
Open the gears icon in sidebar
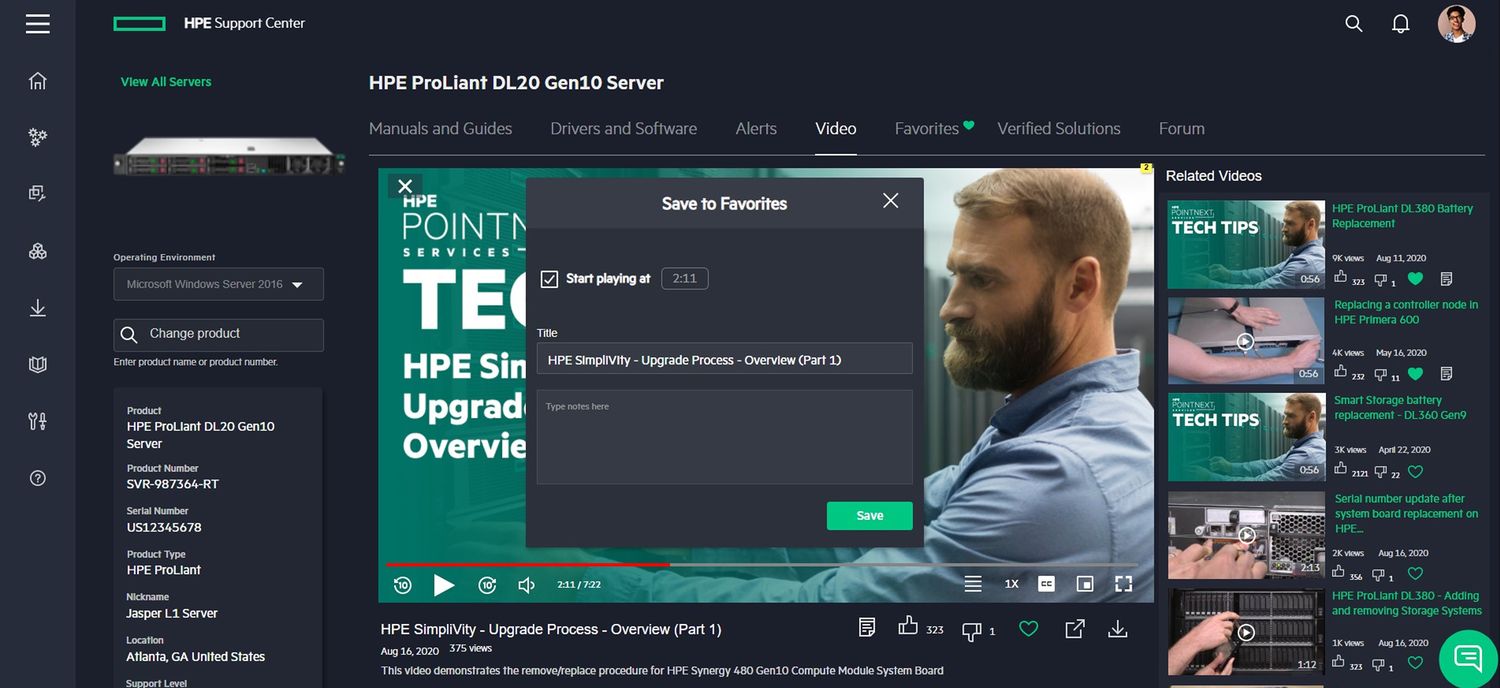tap(38, 137)
